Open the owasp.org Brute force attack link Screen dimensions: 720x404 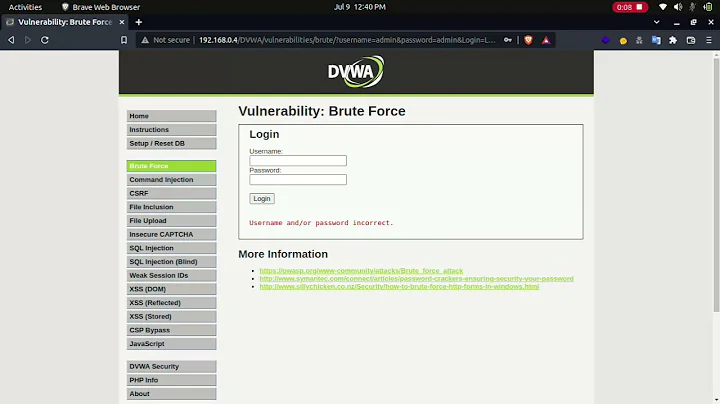coord(361,271)
